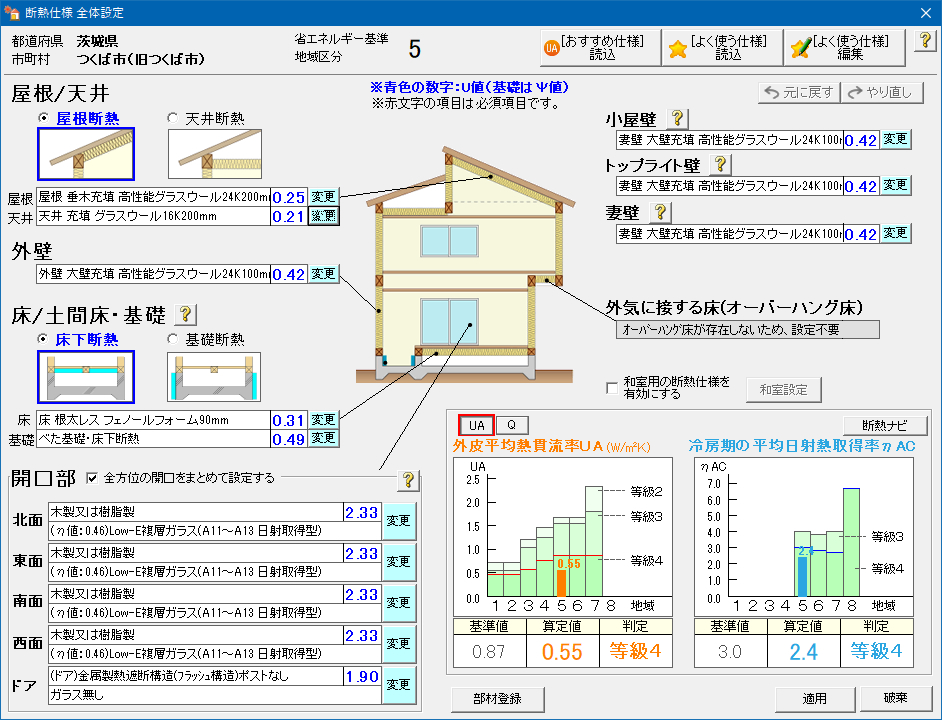Screen dimensions: 942x720
Task: Select the 基礎断熱 radio option
Action: click(x=173, y=339)
